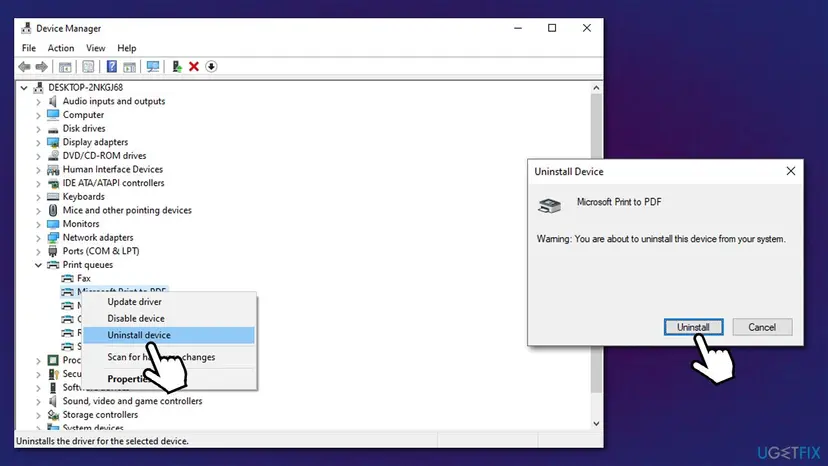
Task: Click the speaker icon beside Sound, video and game controllers
Action: pos(53,401)
